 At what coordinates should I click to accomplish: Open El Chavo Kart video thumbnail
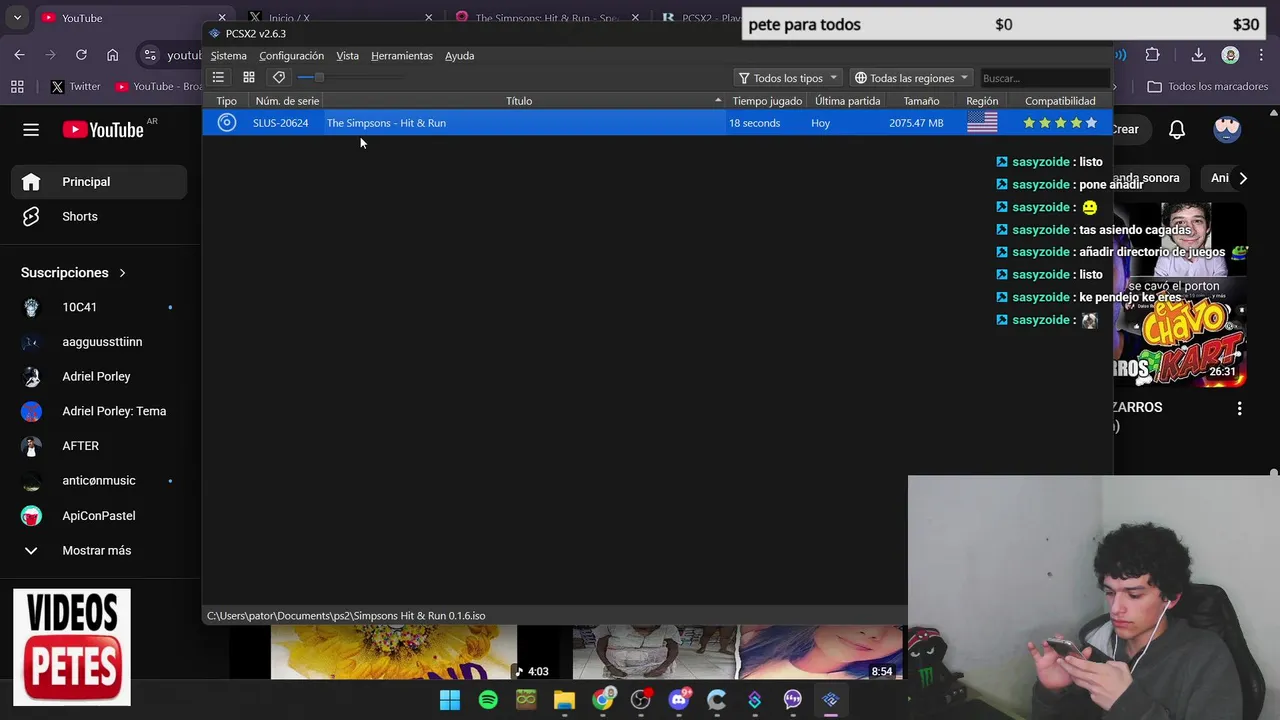coord(1180,293)
